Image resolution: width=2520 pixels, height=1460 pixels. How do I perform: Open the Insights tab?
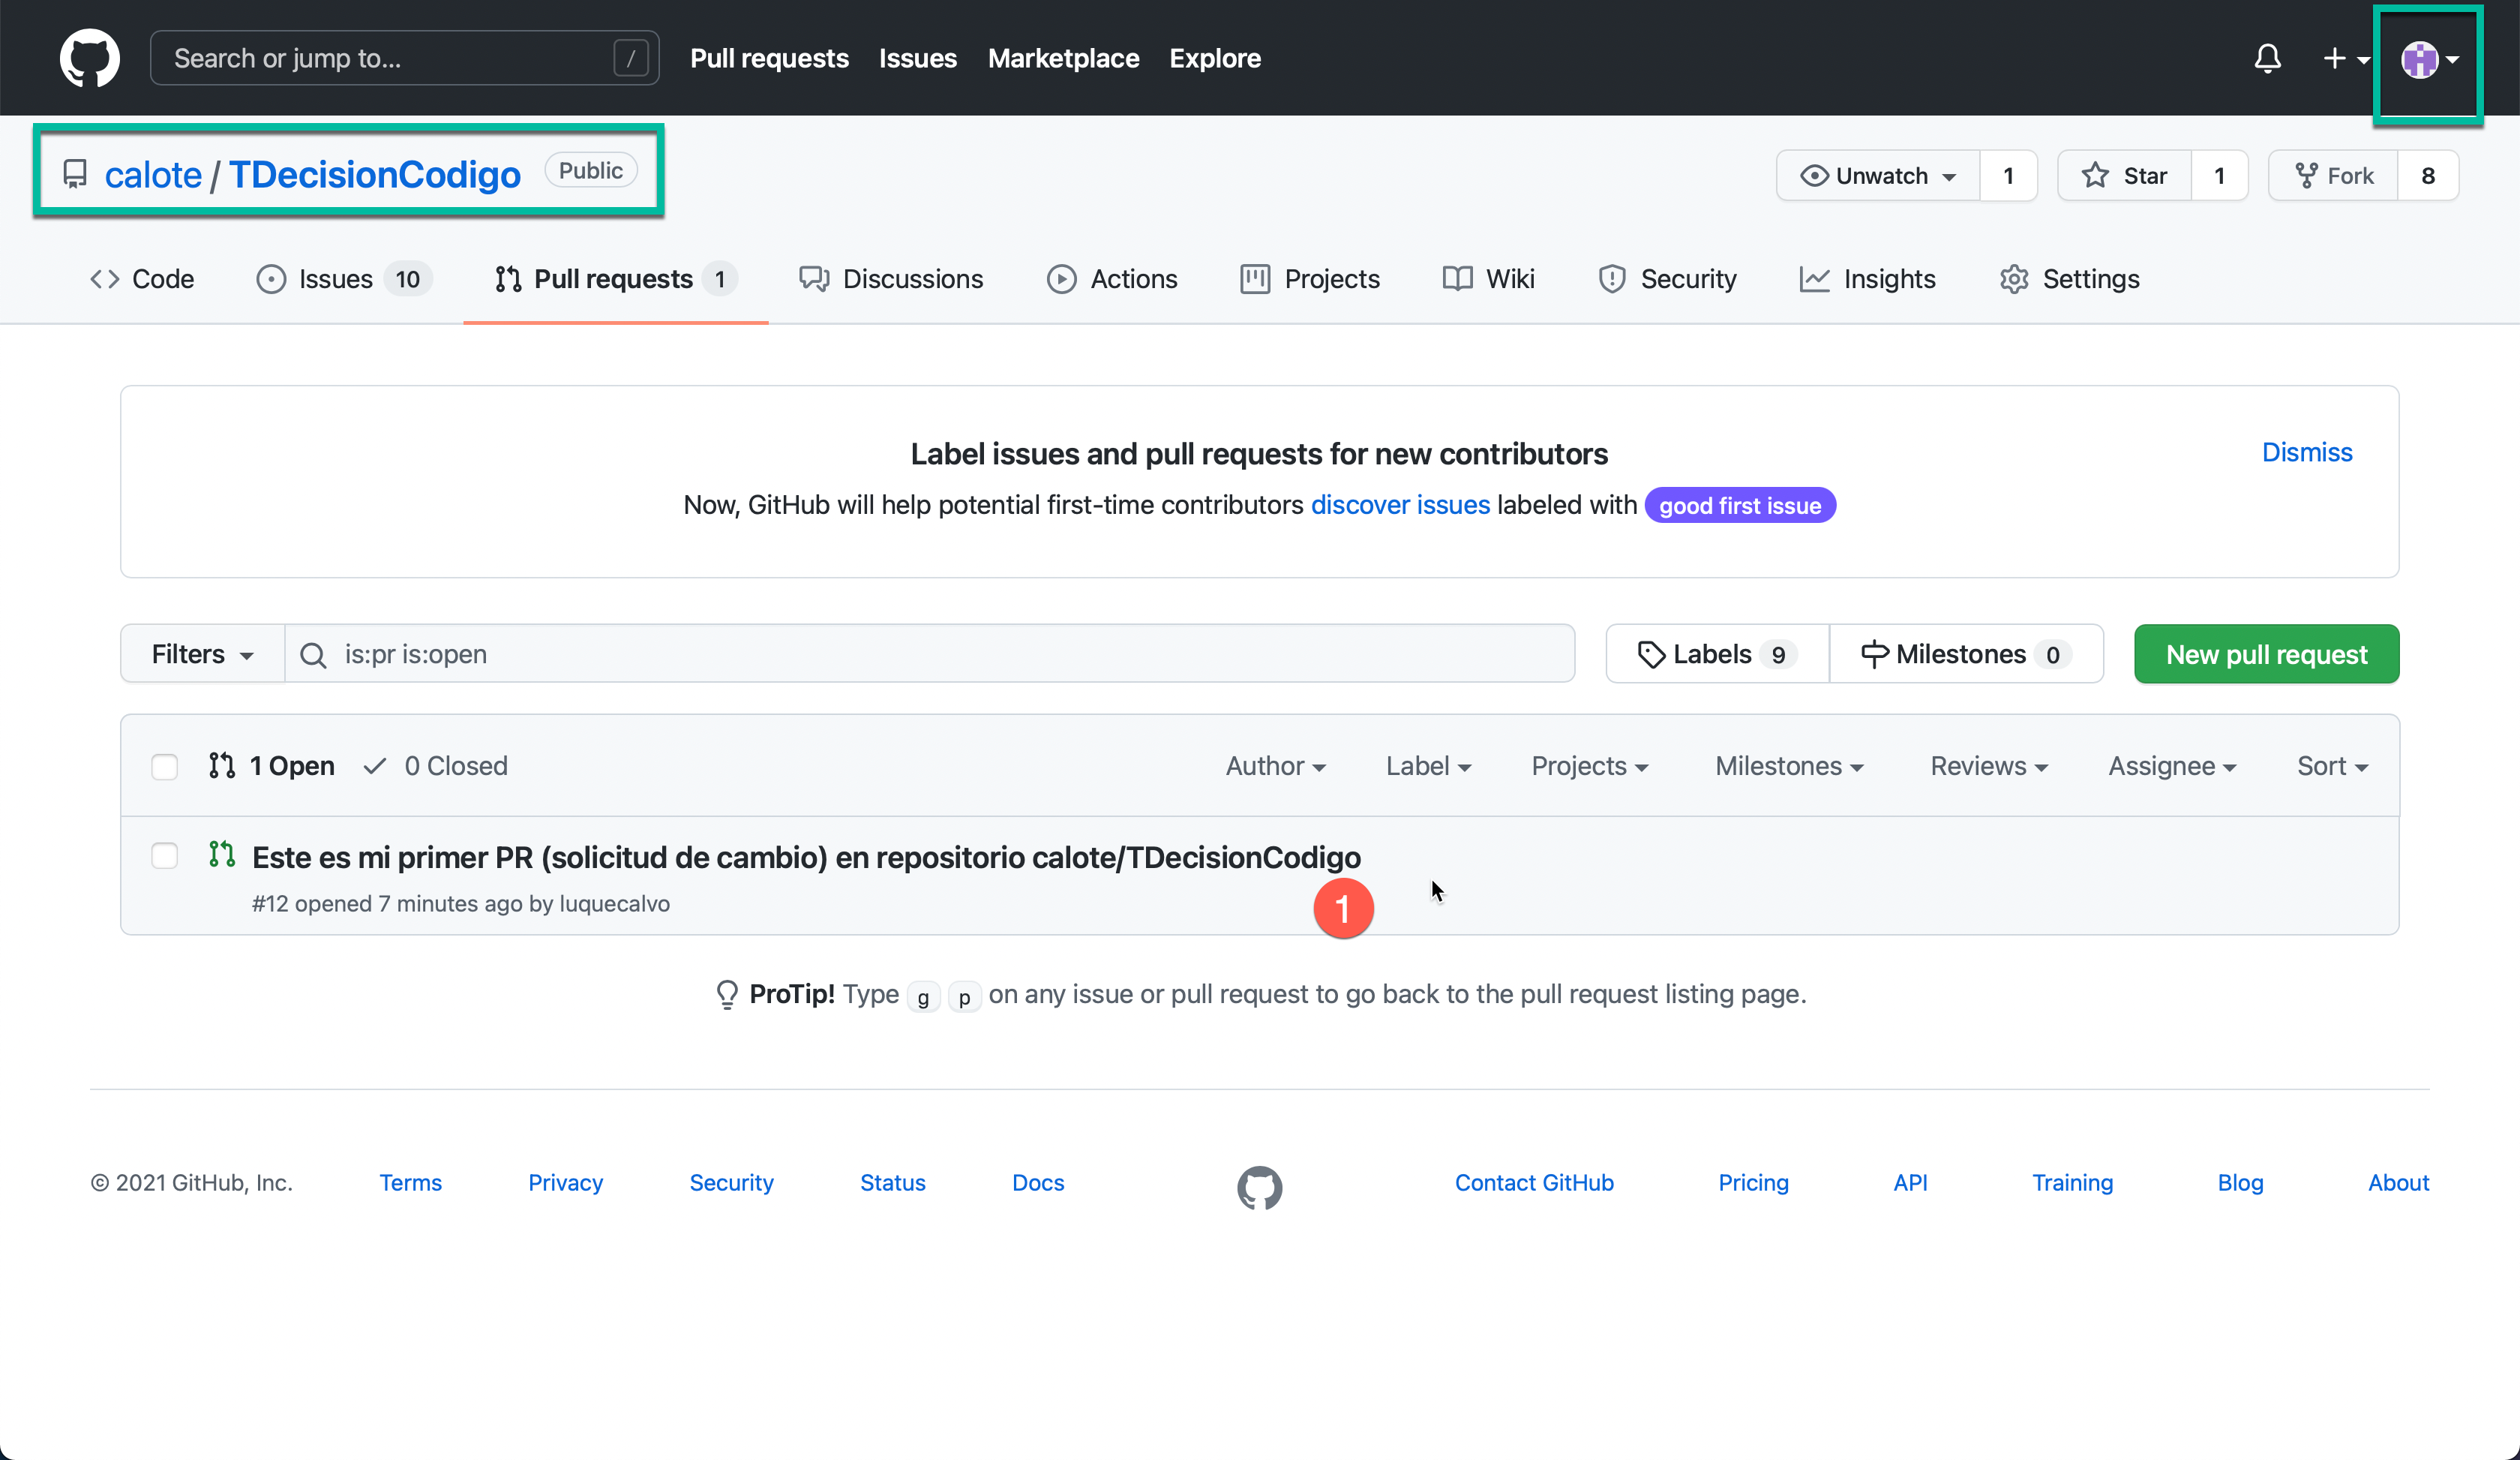pos(1867,279)
